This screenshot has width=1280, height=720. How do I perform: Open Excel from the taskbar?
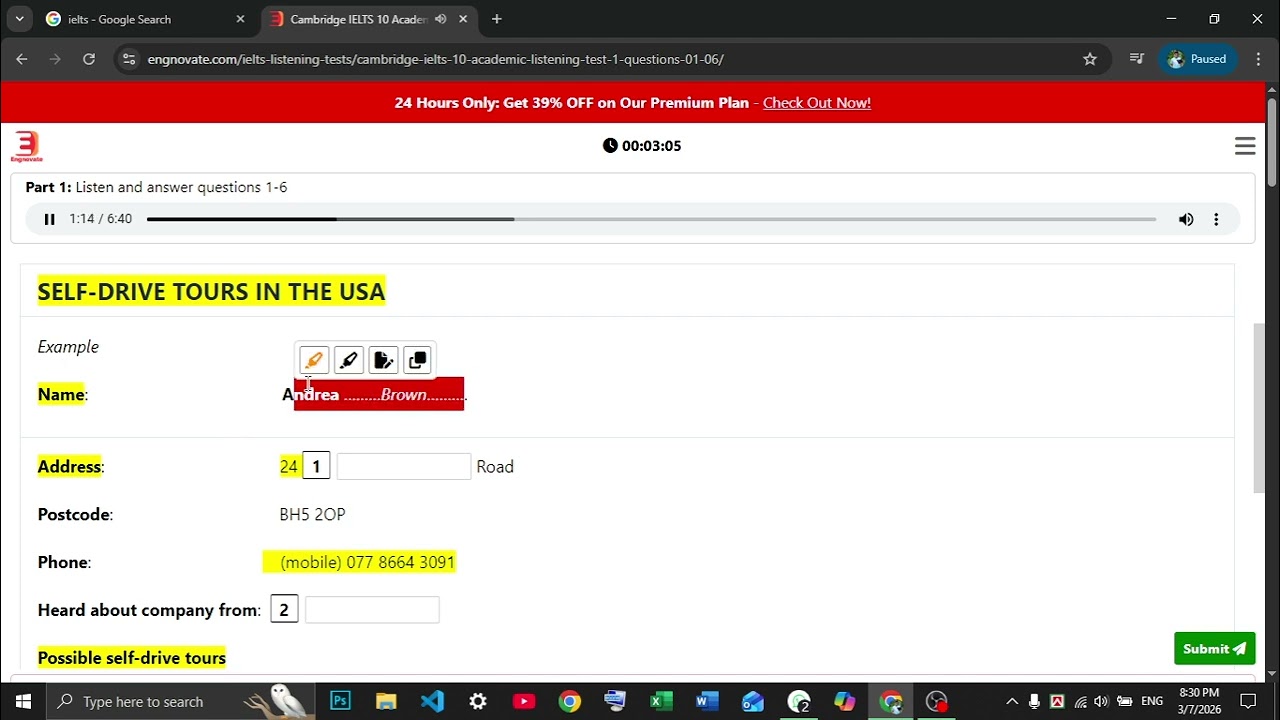[661, 701]
